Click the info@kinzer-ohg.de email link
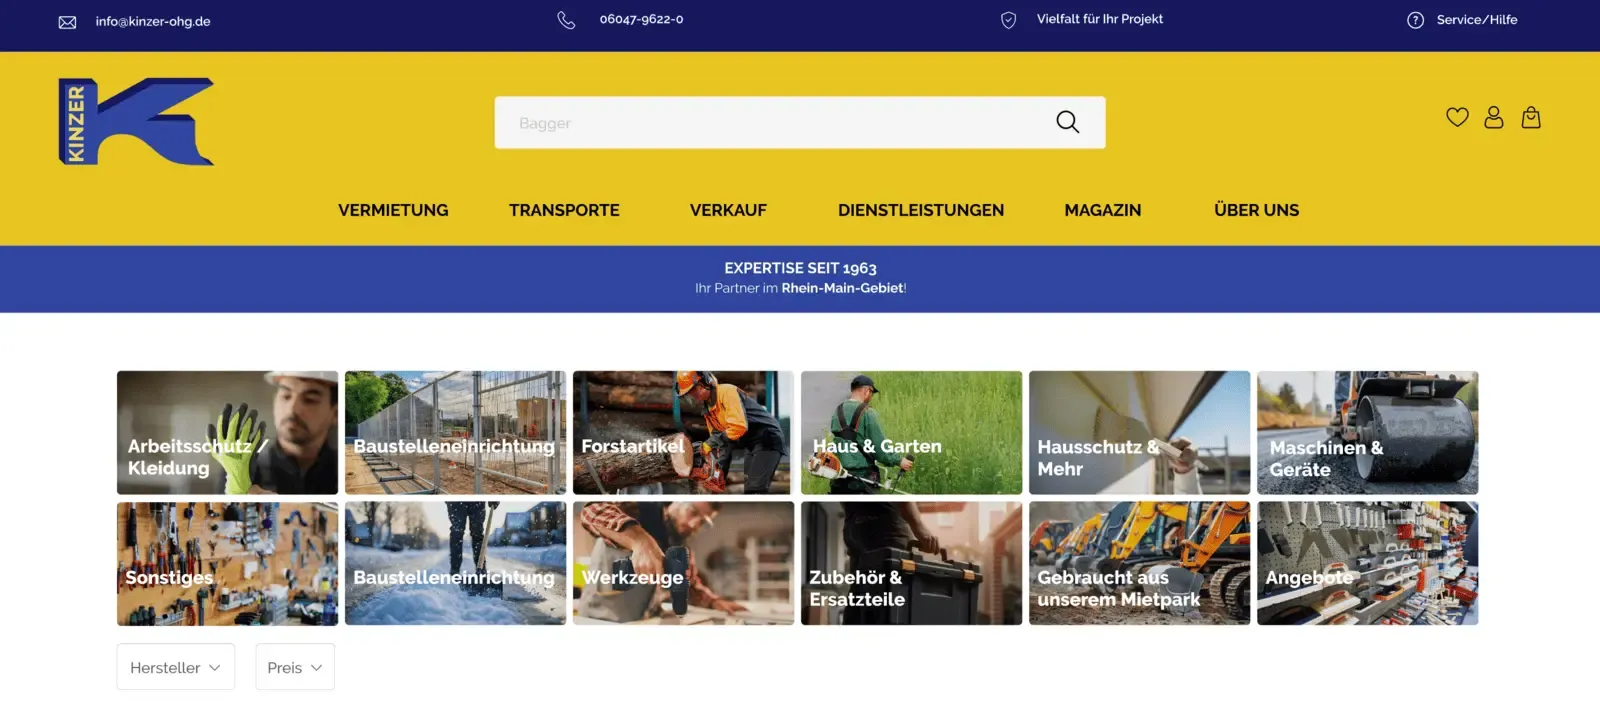The image size is (1600, 711). point(153,21)
